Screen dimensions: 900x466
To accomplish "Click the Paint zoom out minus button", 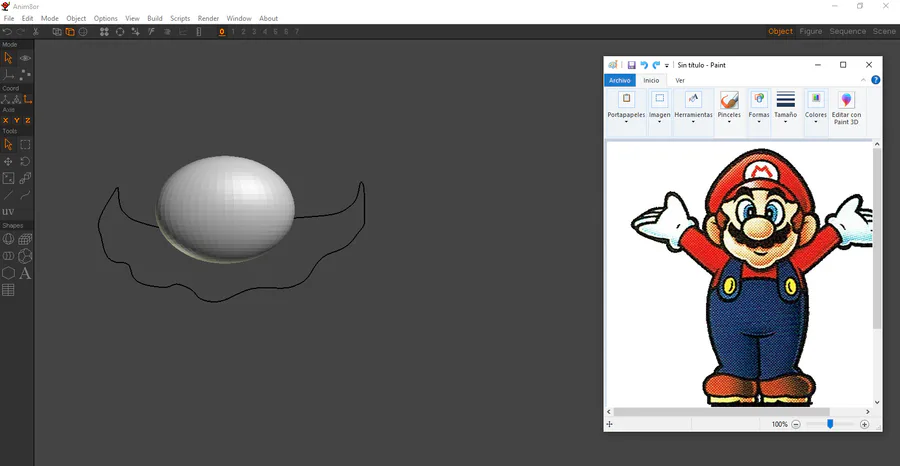I will click(796, 425).
